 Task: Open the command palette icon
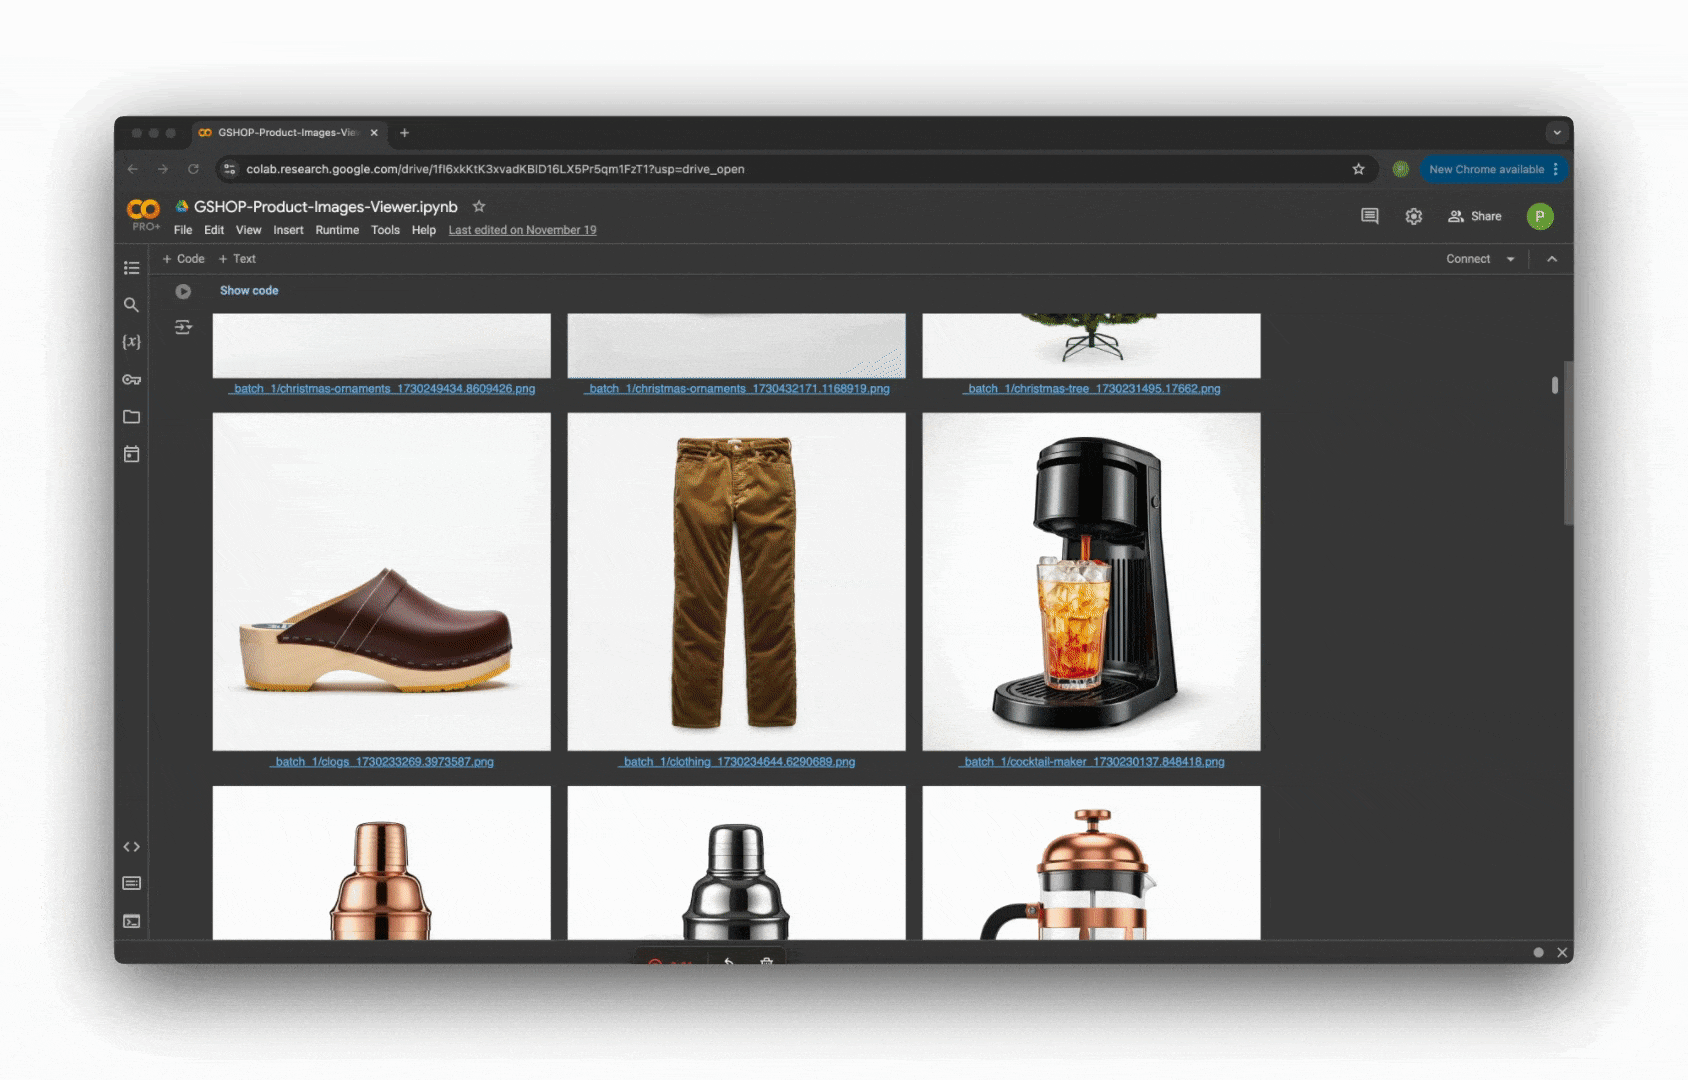(x=131, y=883)
